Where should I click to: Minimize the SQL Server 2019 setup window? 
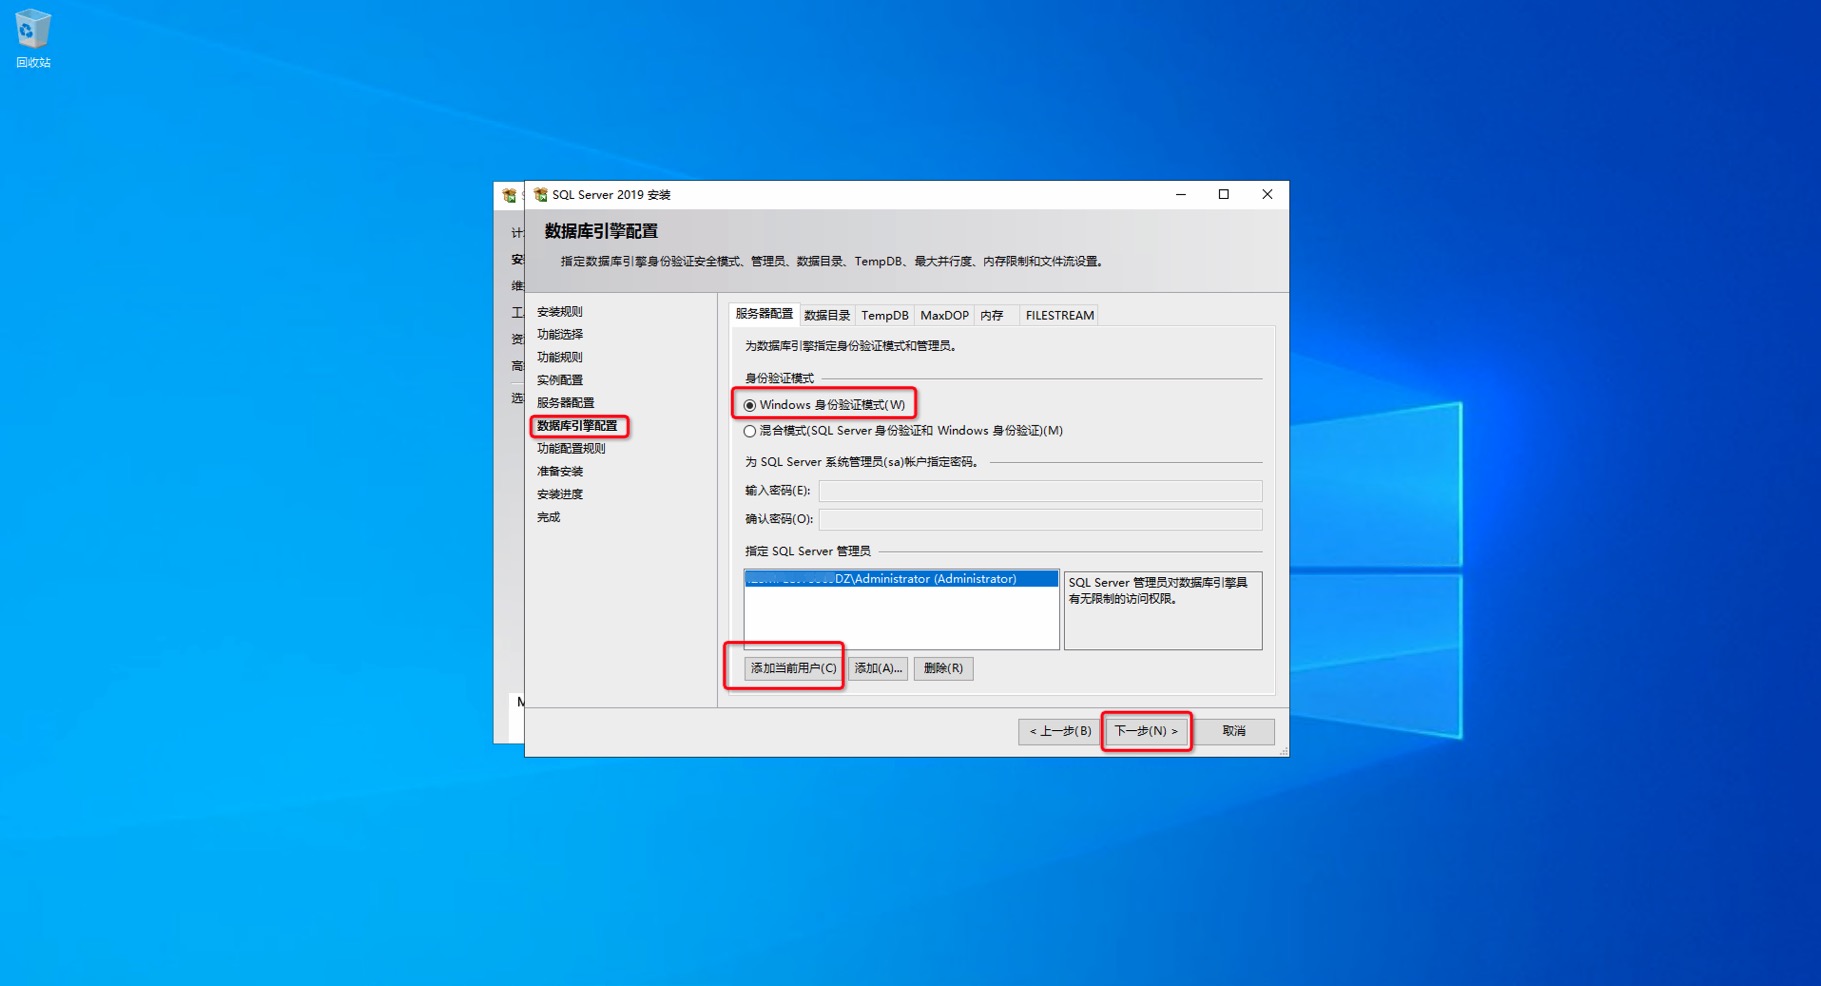coord(1181,195)
